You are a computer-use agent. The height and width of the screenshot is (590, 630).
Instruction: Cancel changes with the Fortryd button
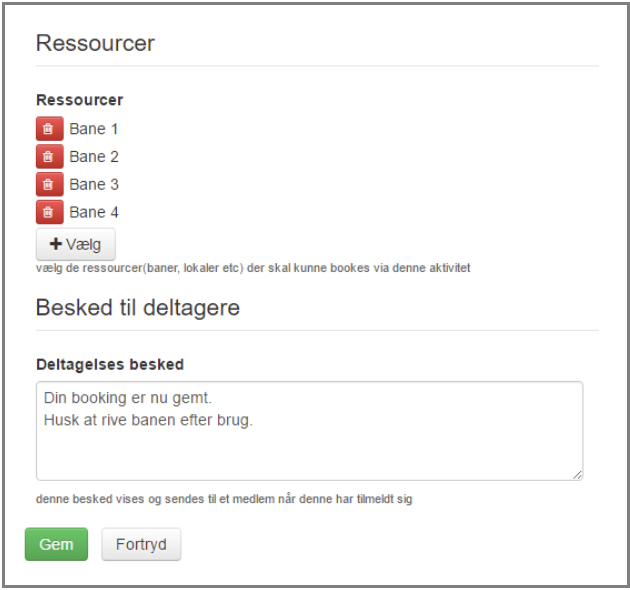[x=141, y=544]
